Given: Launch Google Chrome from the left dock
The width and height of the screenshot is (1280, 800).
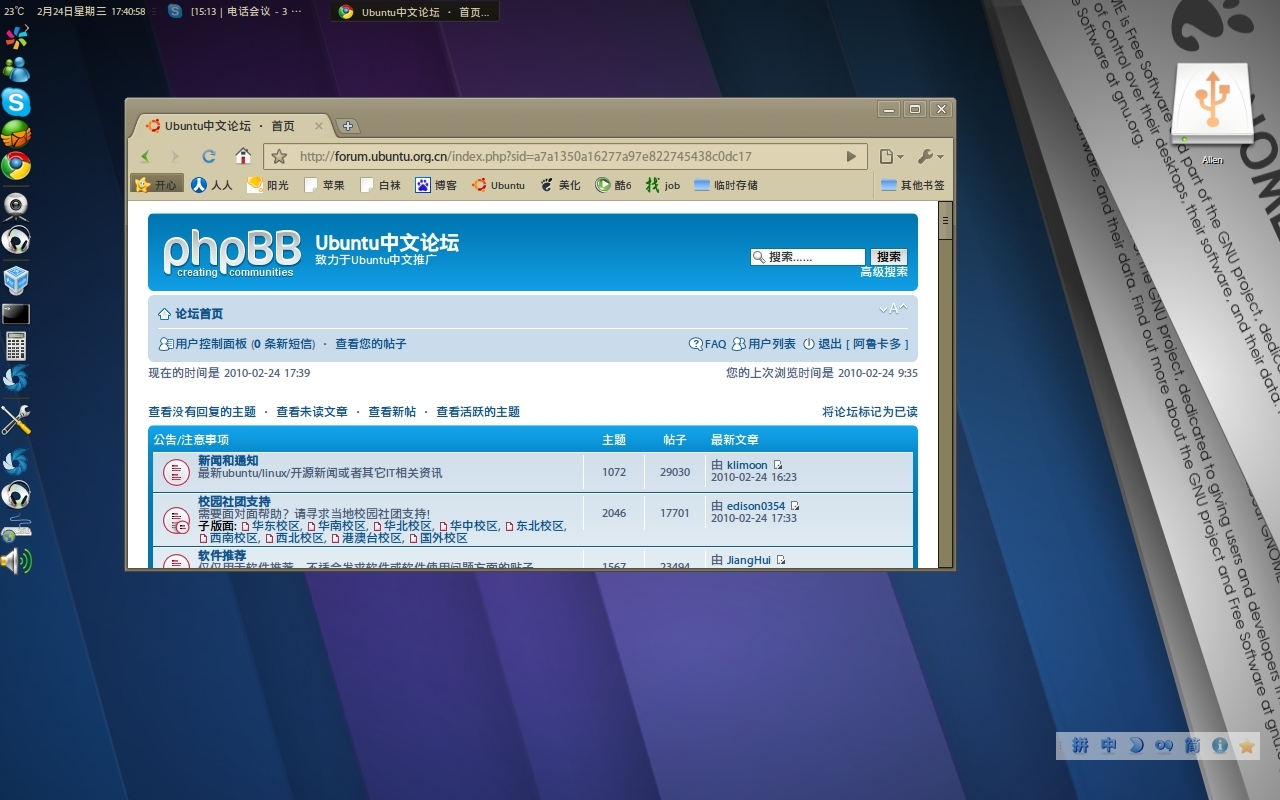Looking at the screenshot, I should tap(16, 166).
